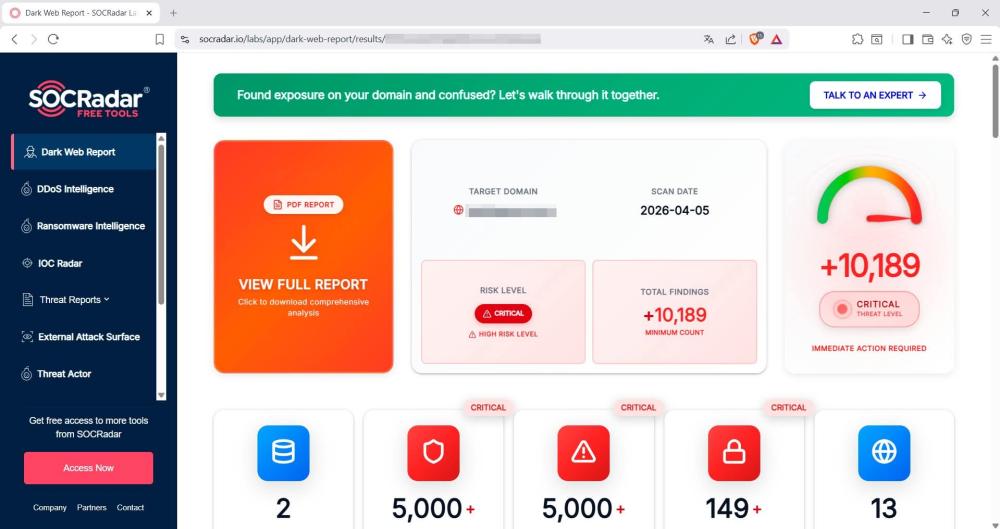Toggle the browser sidebar panel icon

pos(908,39)
